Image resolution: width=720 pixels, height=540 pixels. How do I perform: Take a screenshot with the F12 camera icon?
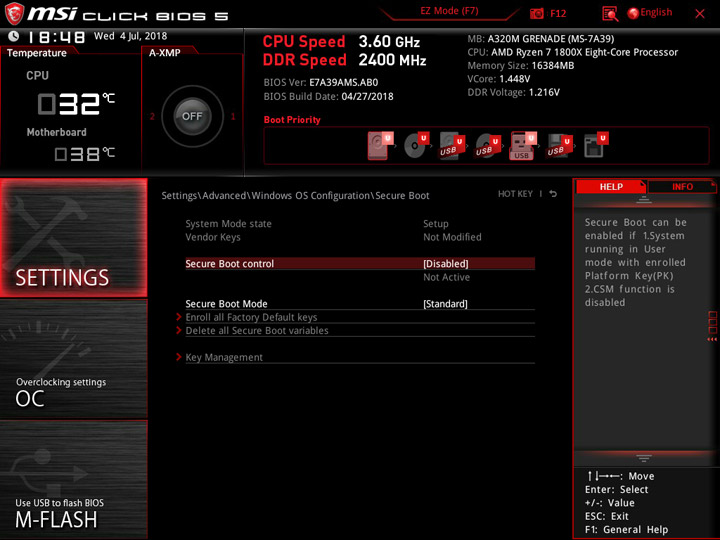tap(536, 13)
